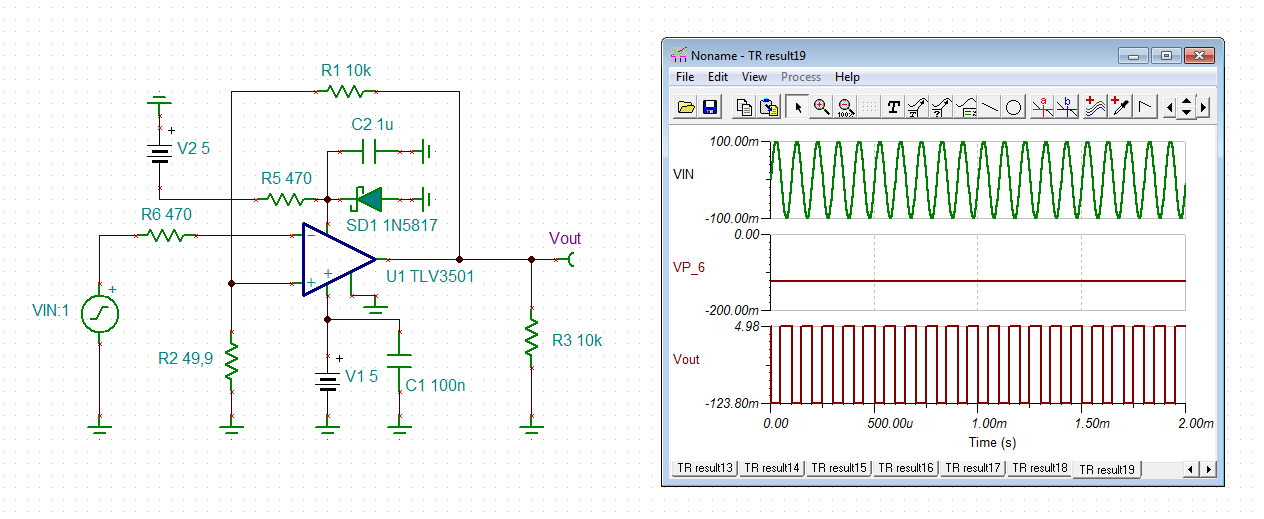This screenshot has height=519, width=1264.
Task: Click the toolbar up arrow
Action: [1186, 101]
